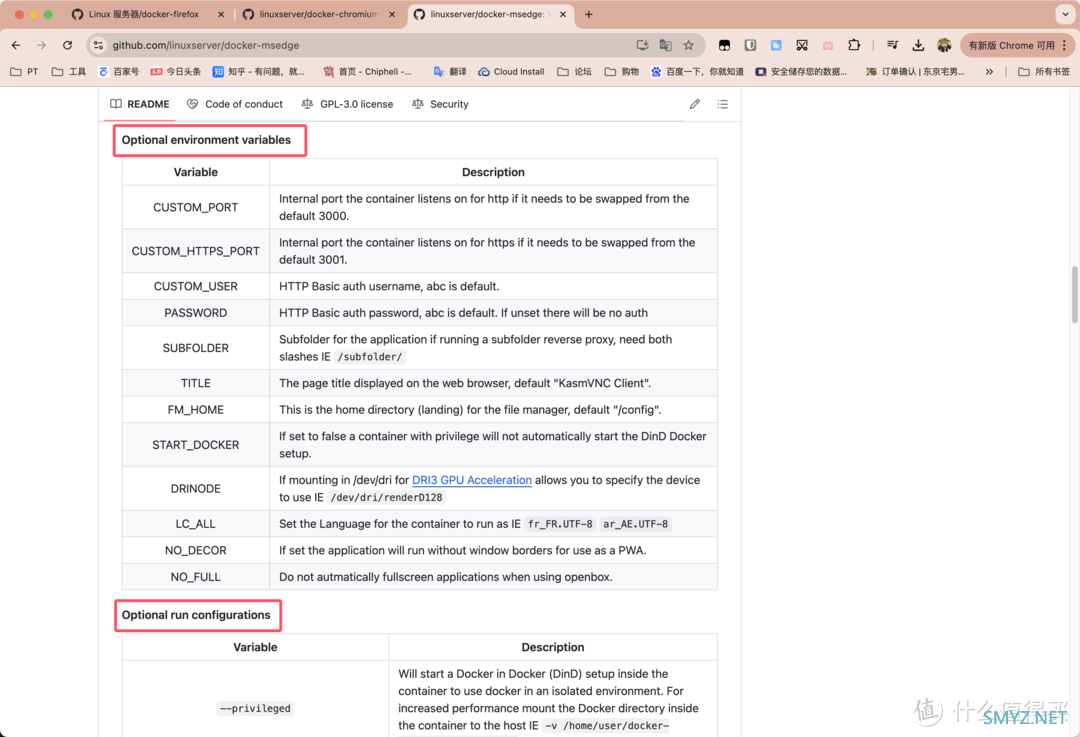Open the 订单确认 东京宅男 bookmark
Screen dimensions: 1080x737
click(915, 72)
